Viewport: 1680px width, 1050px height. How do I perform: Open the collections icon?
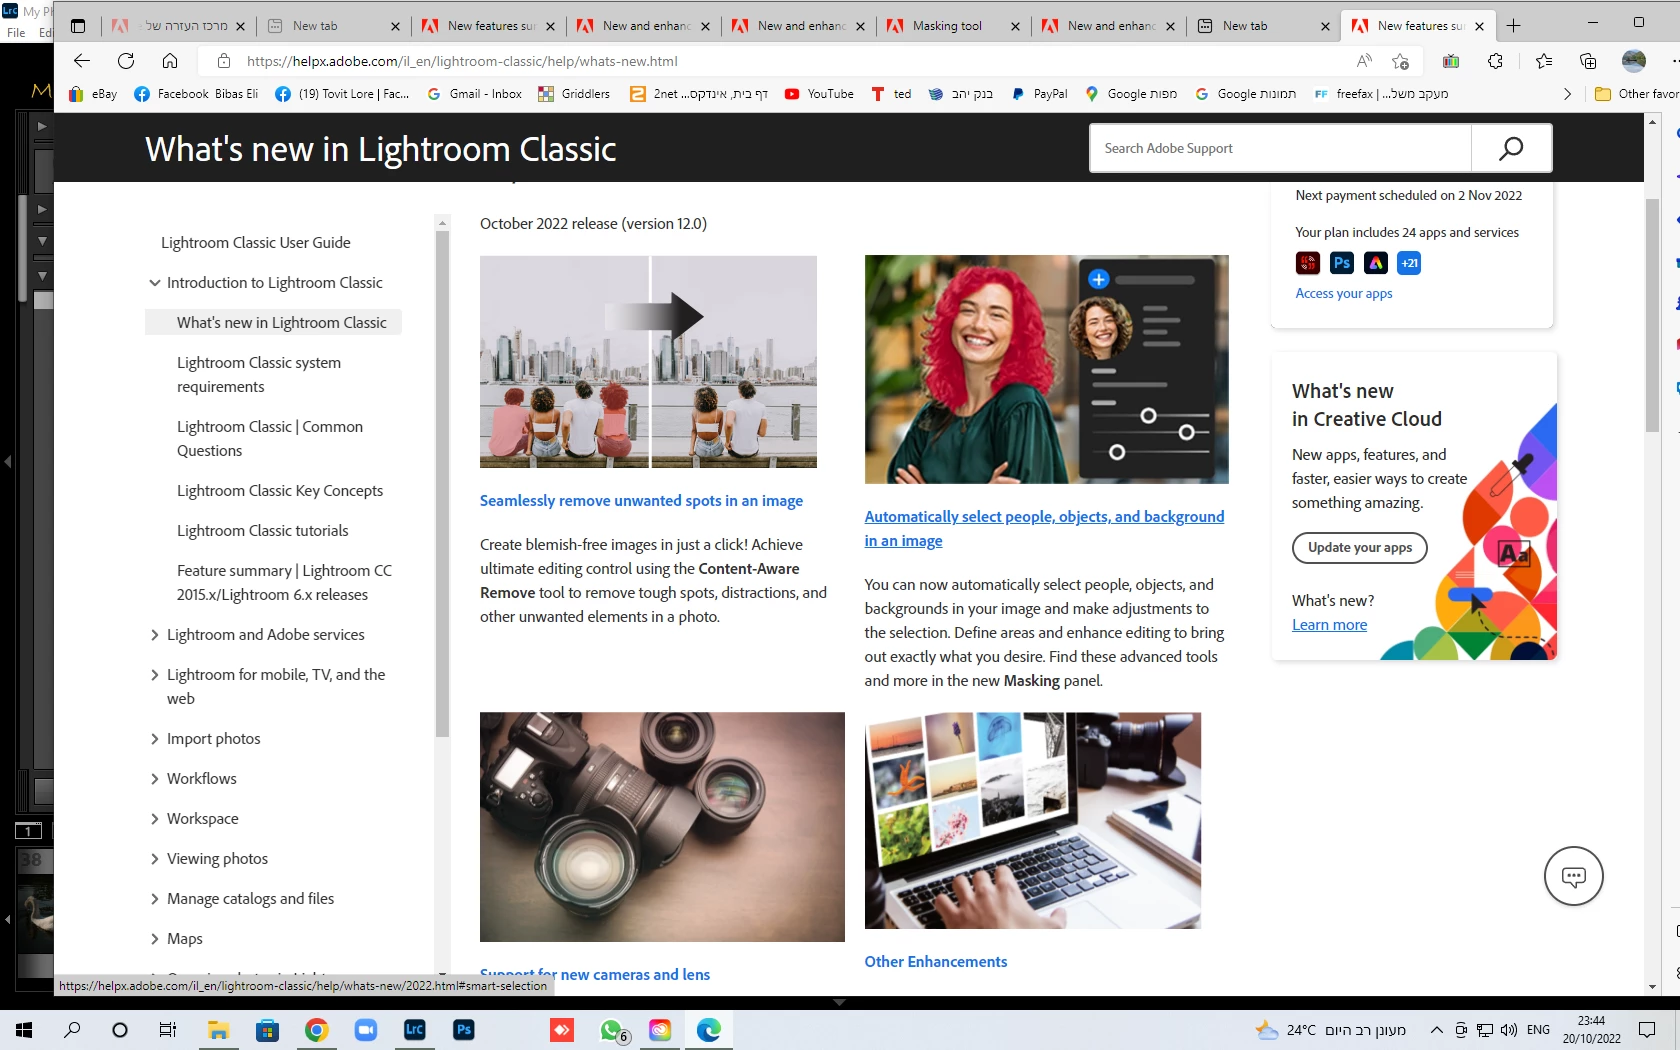click(1588, 61)
